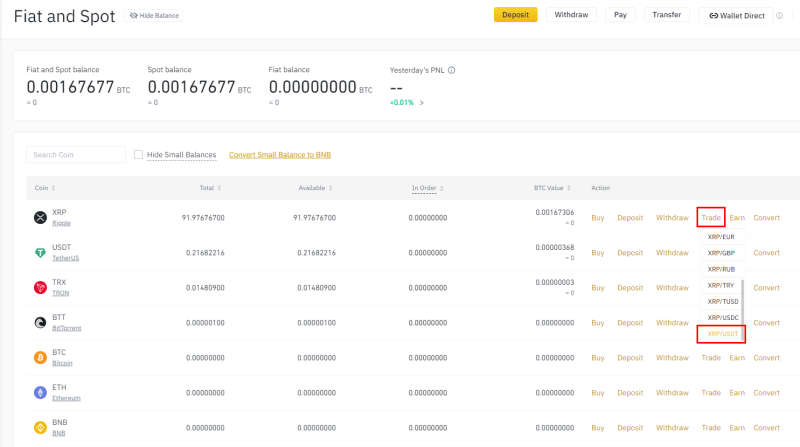Sort by Total column arrows

(x=219, y=188)
